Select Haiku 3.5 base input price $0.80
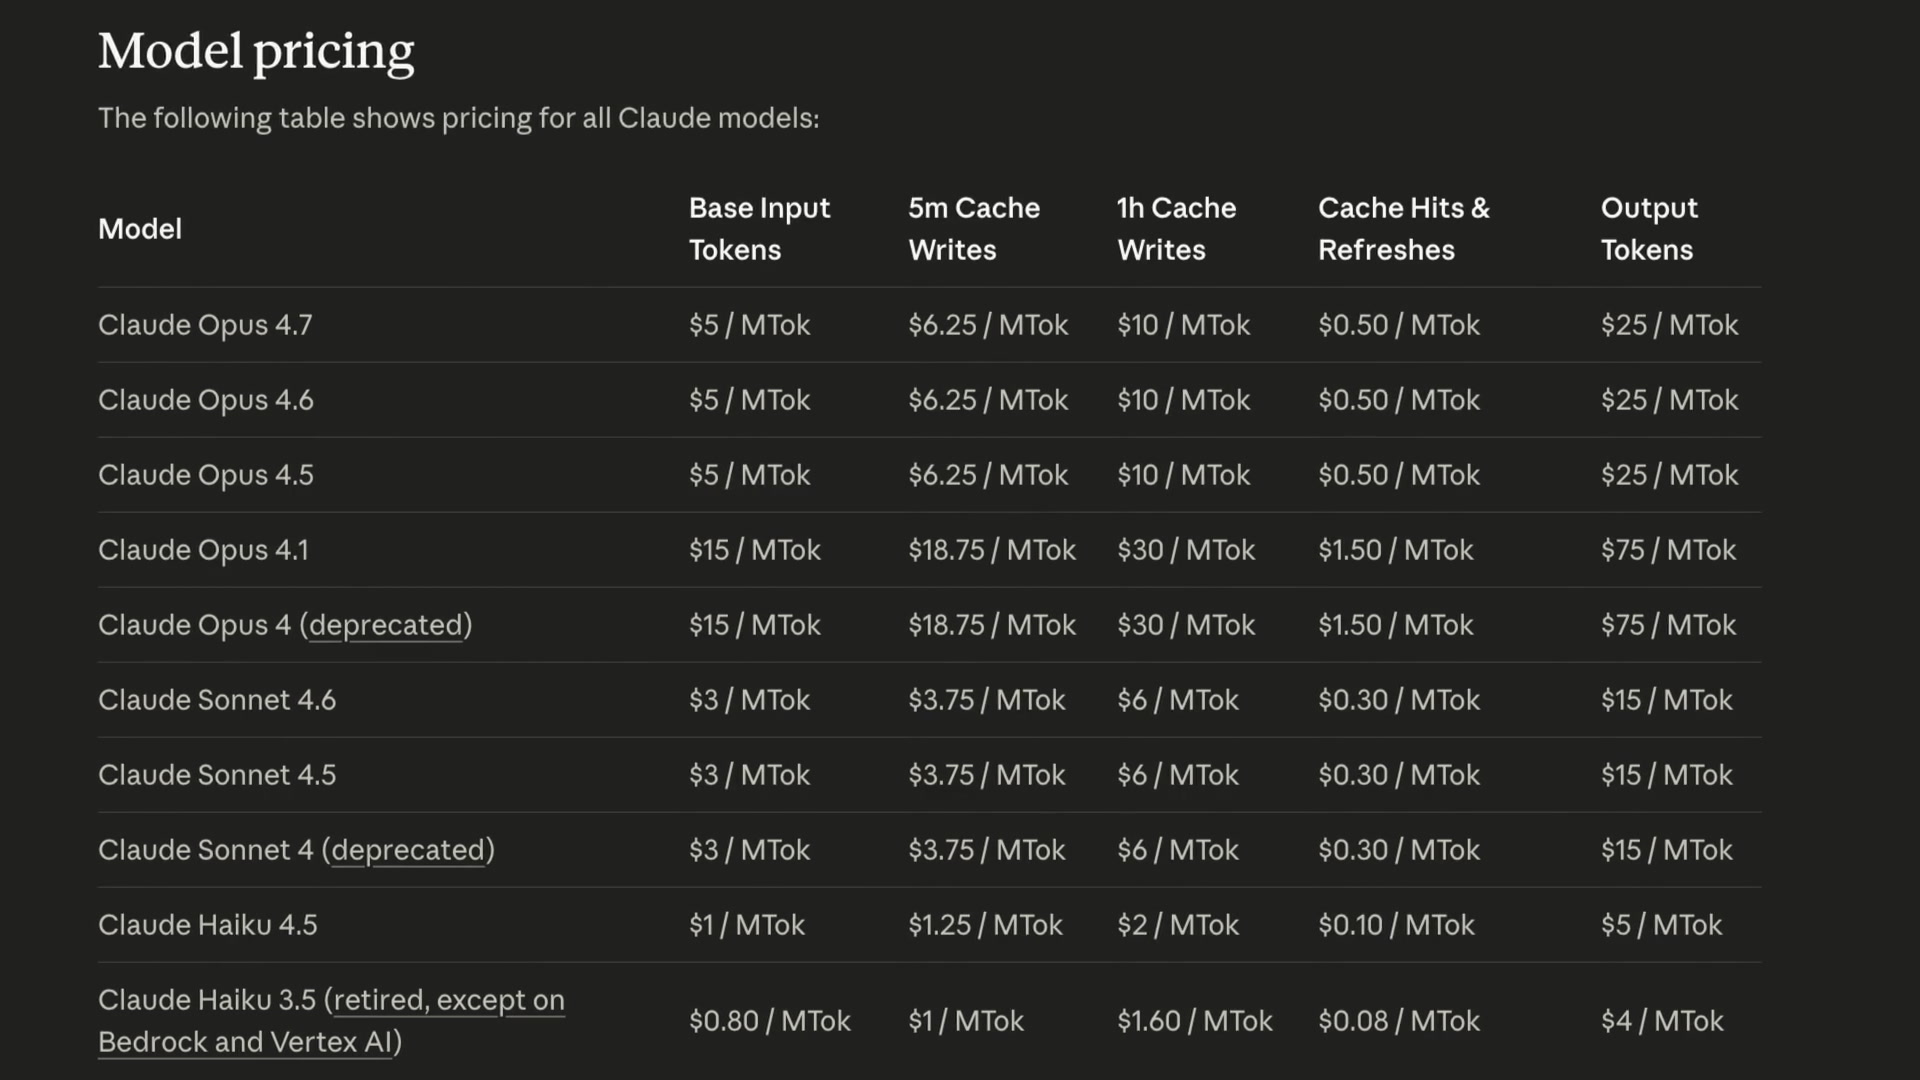 pyautogui.click(x=769, y=1021)
